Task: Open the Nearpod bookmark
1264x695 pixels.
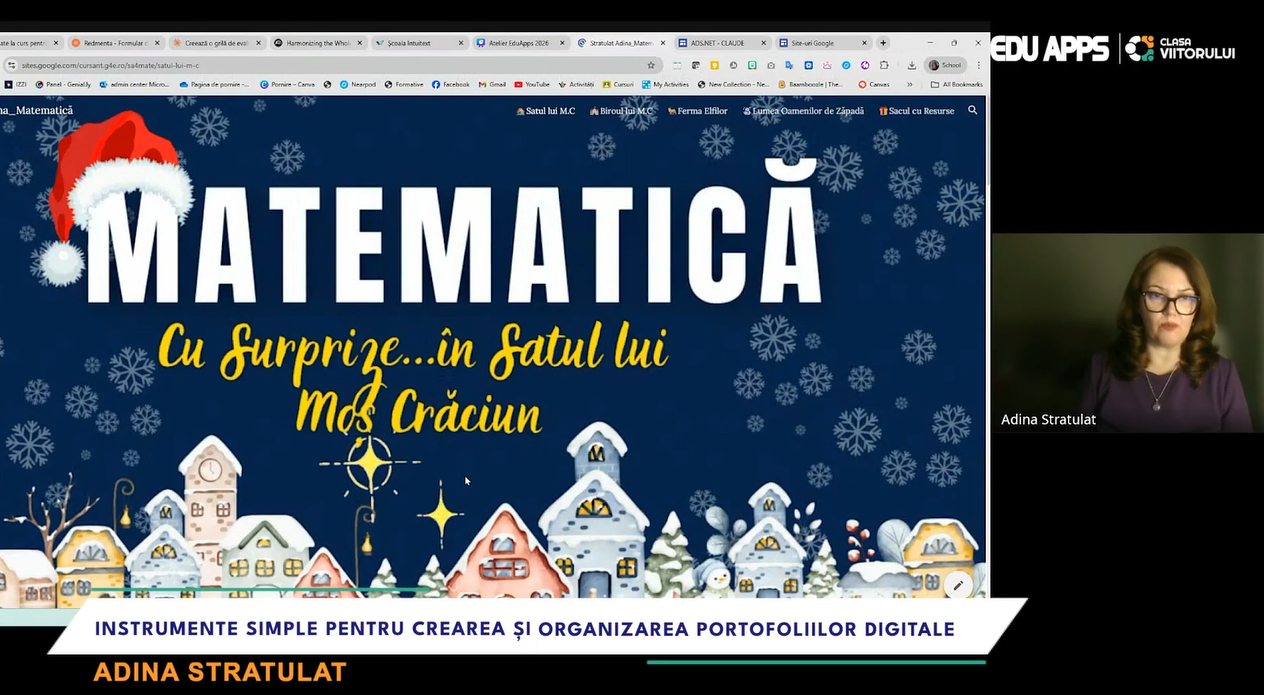Action: click(357, 84)
